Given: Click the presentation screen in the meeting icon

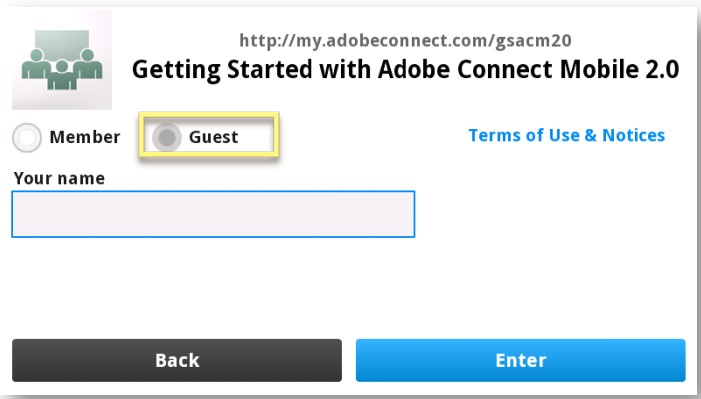Looking at the screenshot, I should tap(62, 46).
